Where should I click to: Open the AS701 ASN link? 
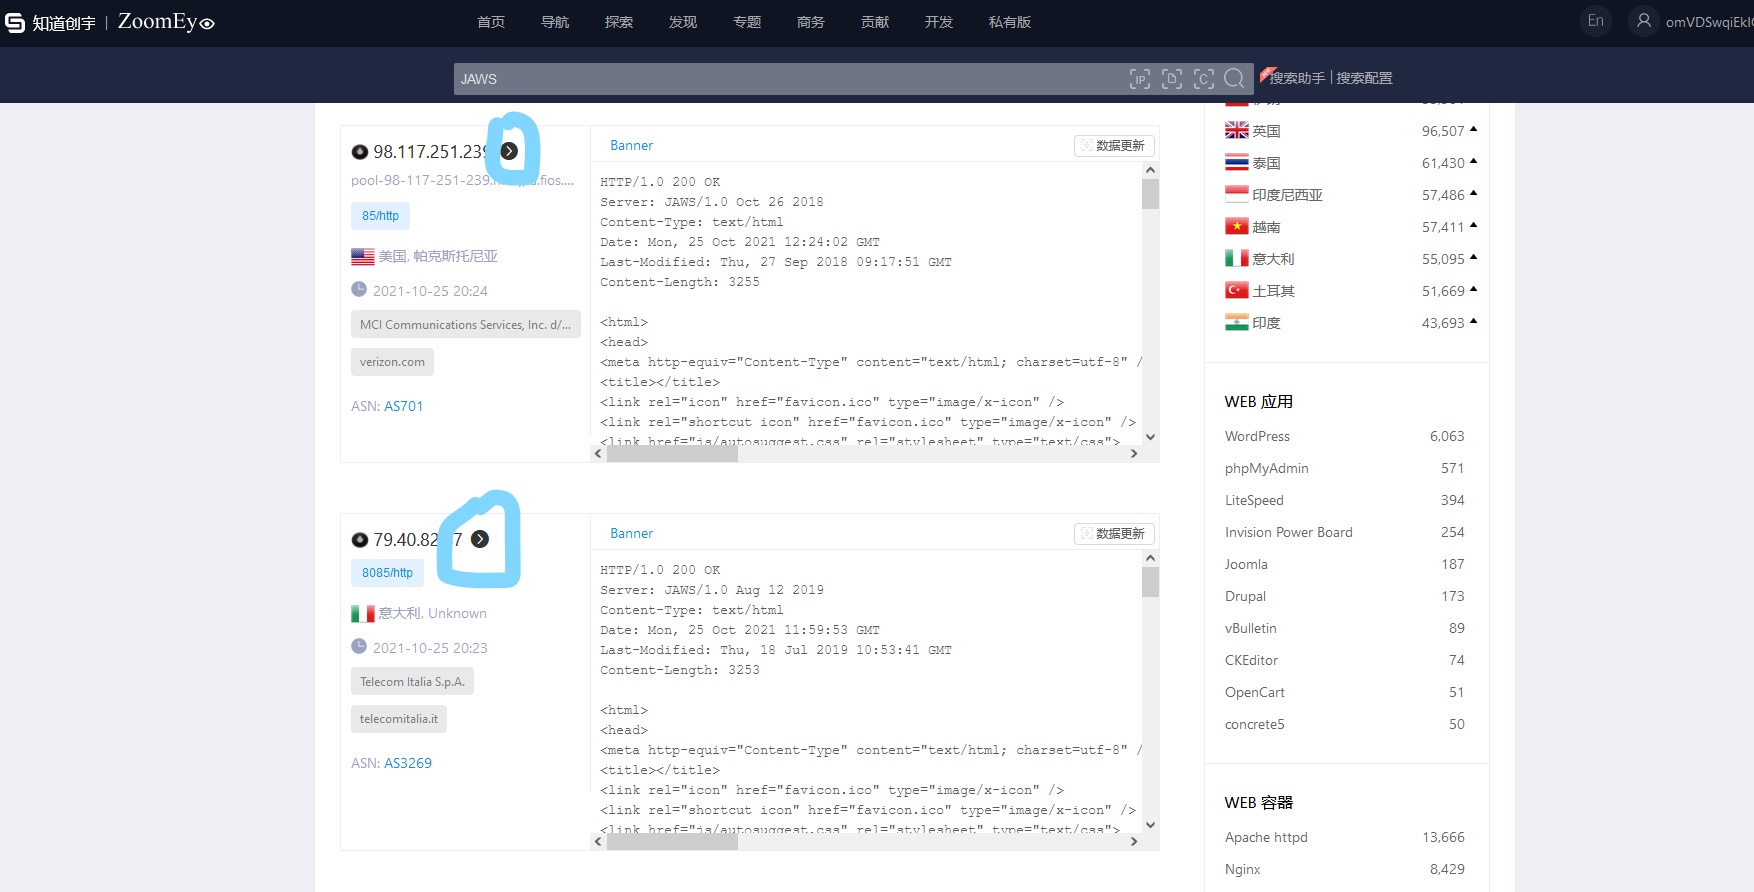(x=404, y=406)
